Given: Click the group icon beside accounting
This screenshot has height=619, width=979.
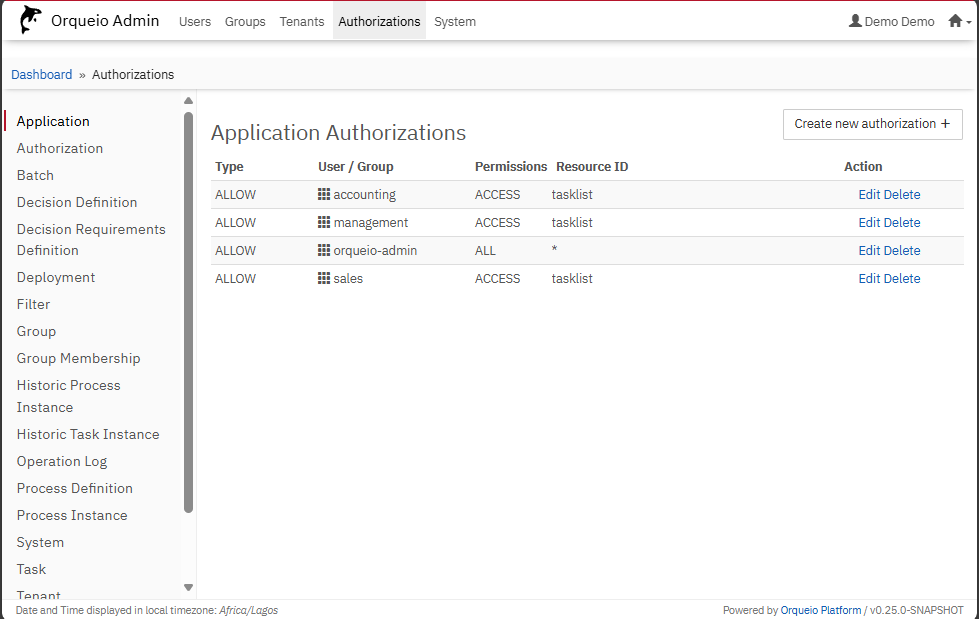Looking at the screenshot, I should click(x=324, y=195).
